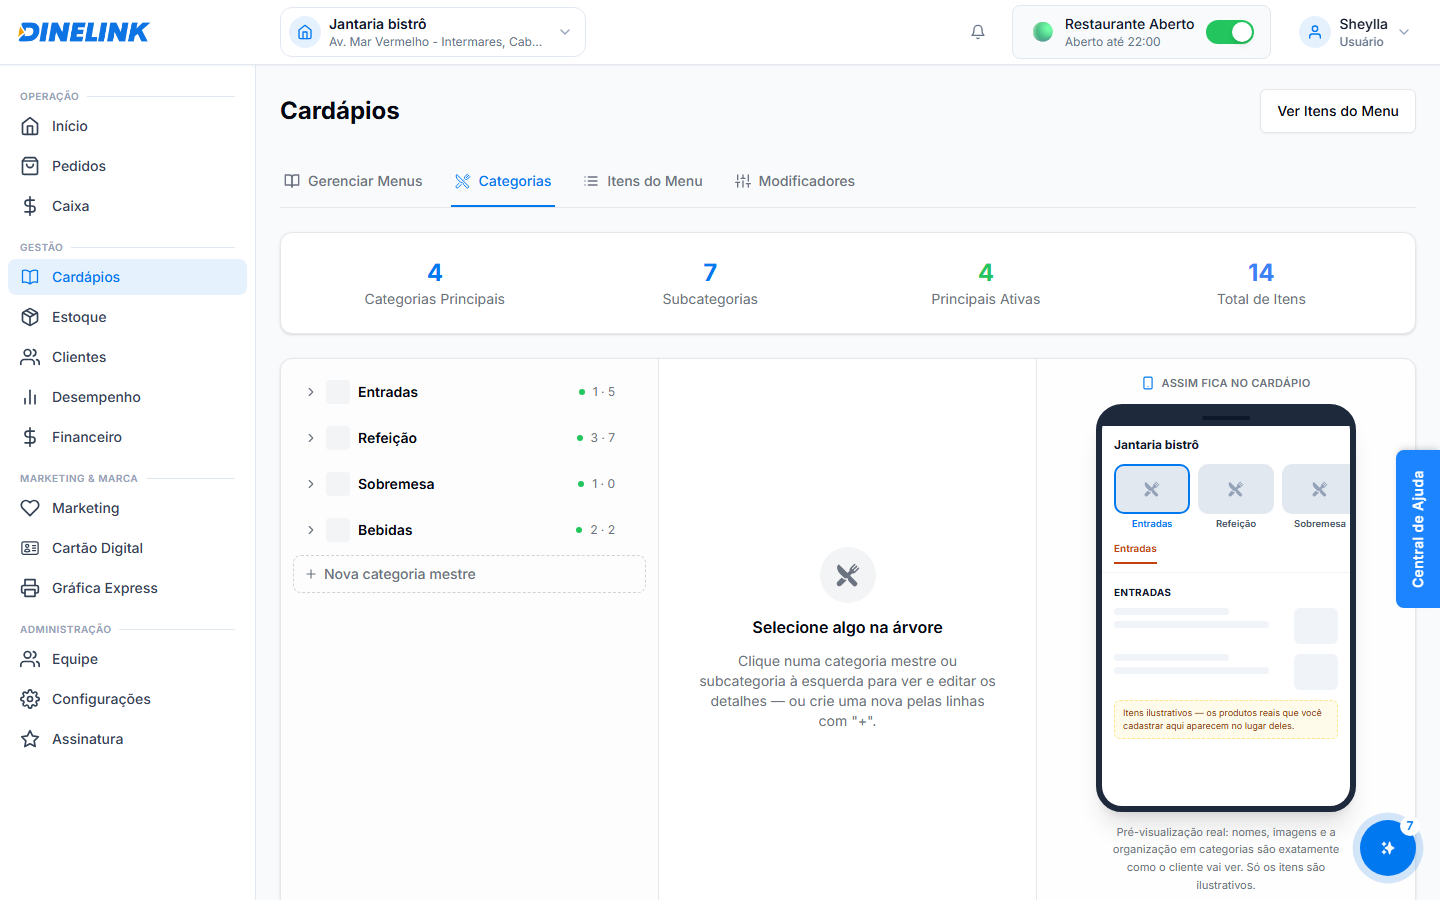Expand the Bebidas category chevron

(x=311, y=530)
